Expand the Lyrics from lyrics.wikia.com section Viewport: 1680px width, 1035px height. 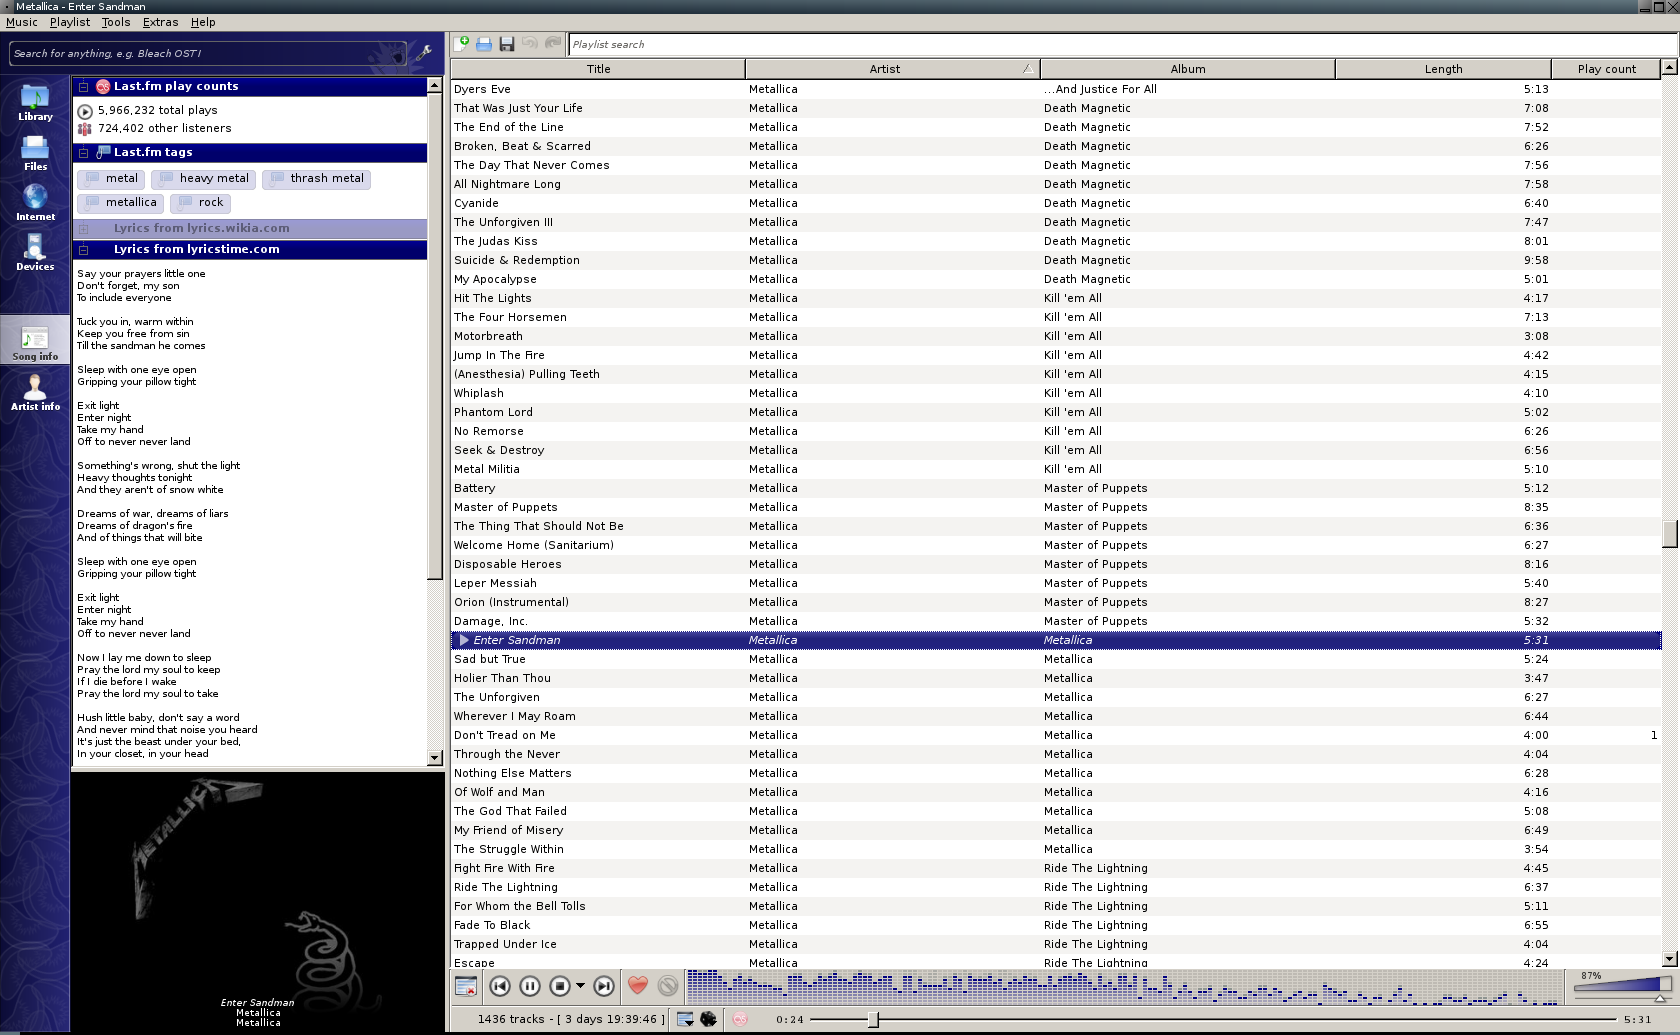pyautogui.click(x=84, y=229)
